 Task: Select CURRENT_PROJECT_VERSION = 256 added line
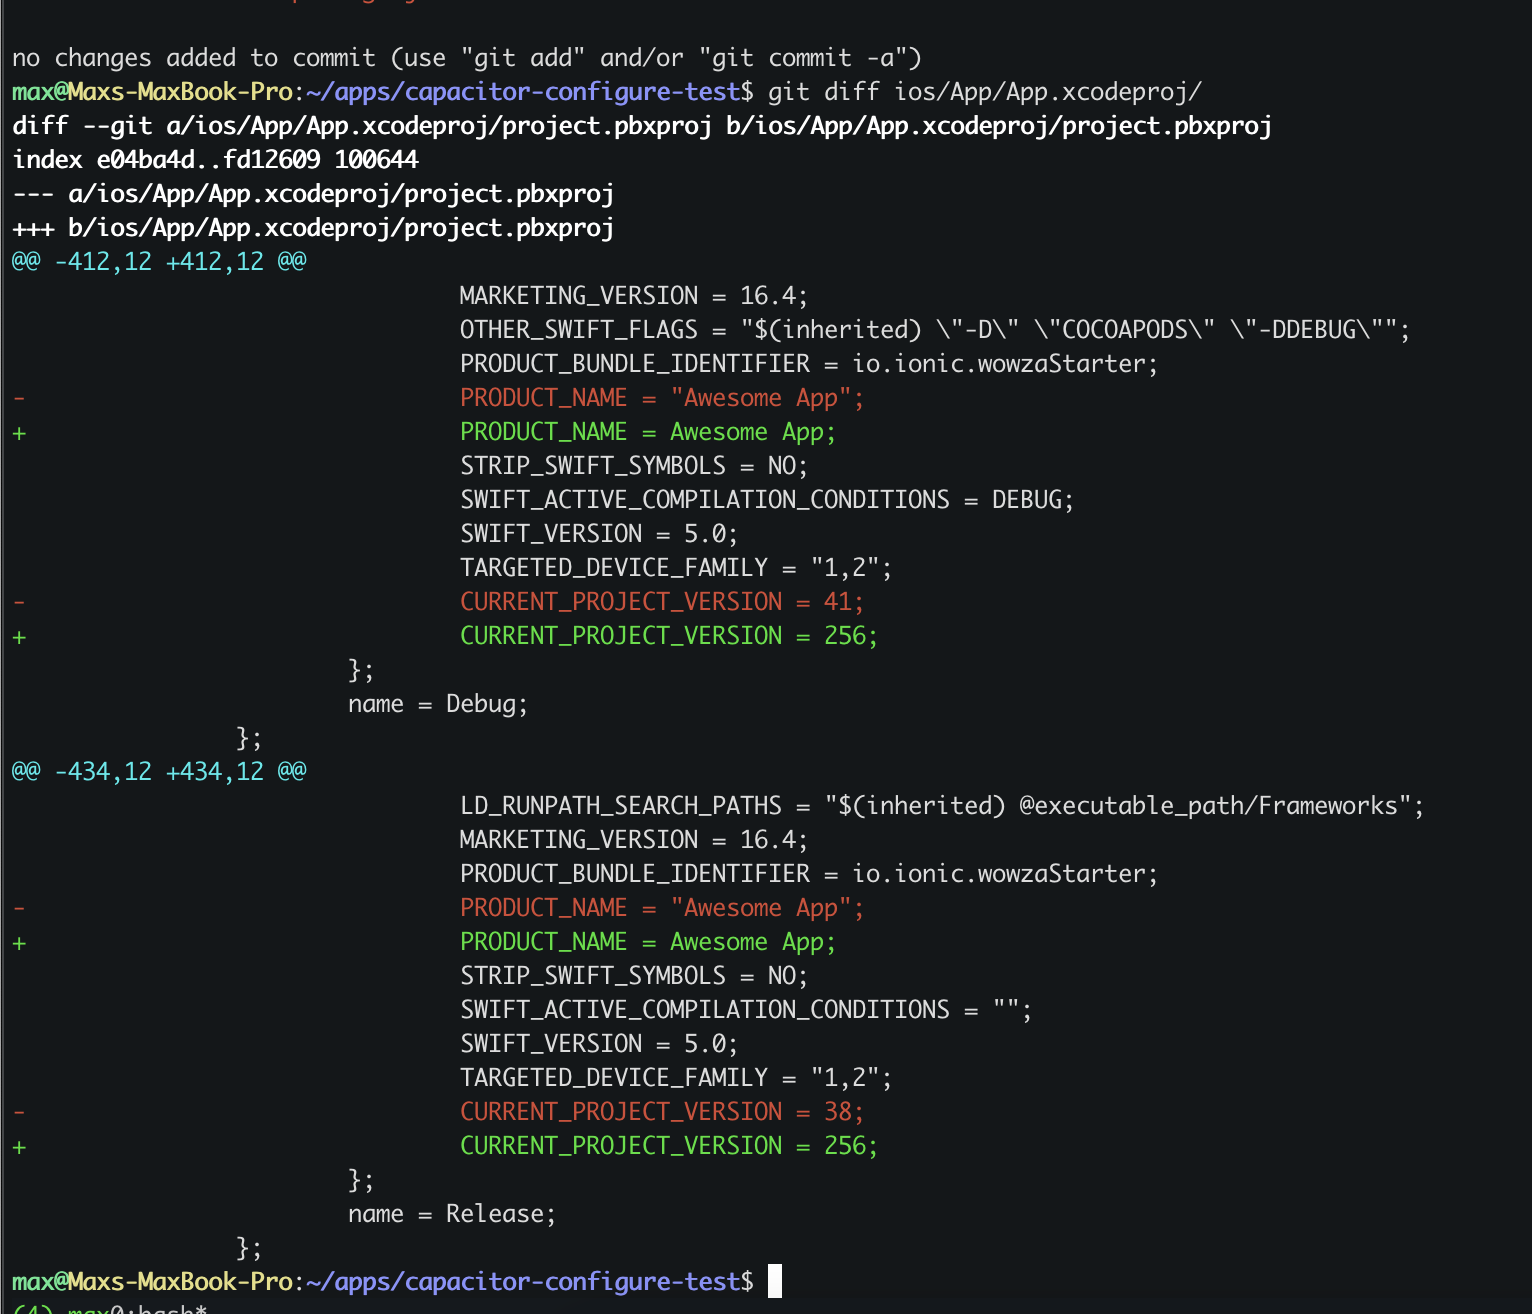668,635
